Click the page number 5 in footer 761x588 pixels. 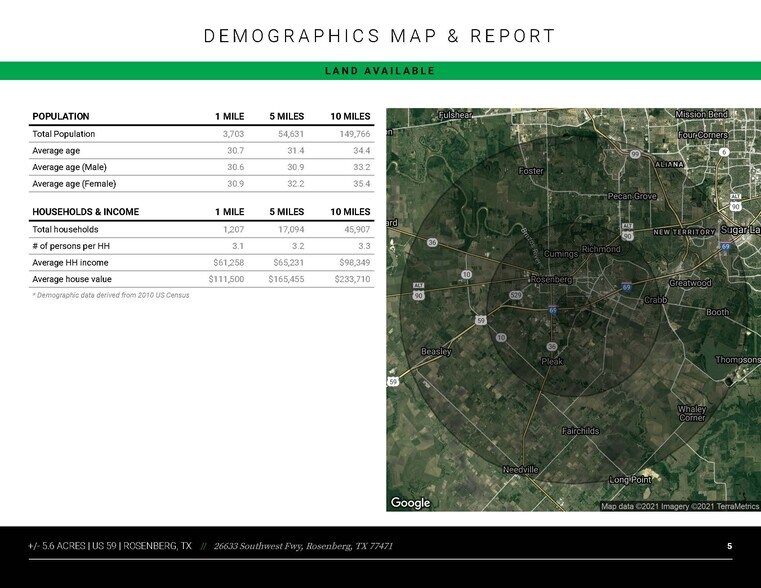(729, 546)
